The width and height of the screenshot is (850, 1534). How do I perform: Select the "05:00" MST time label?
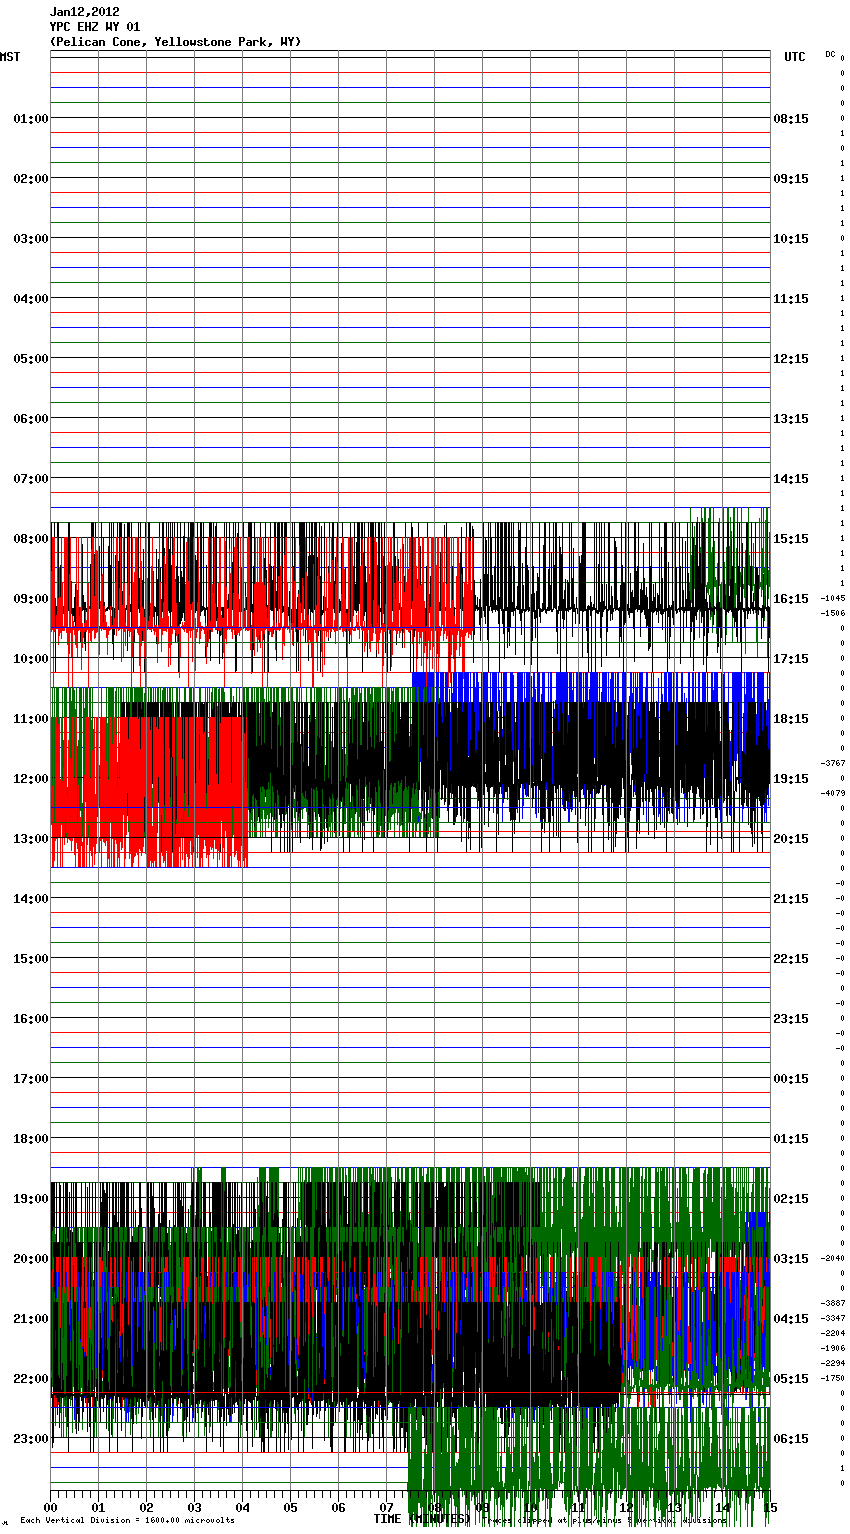pyautogui.click(x=31, y=359)
